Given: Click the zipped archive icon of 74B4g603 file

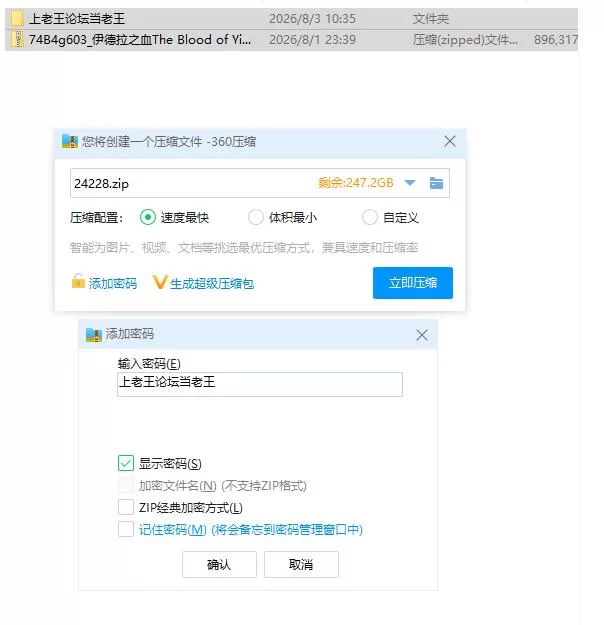Looking at the screenshot, I should 17,40.
